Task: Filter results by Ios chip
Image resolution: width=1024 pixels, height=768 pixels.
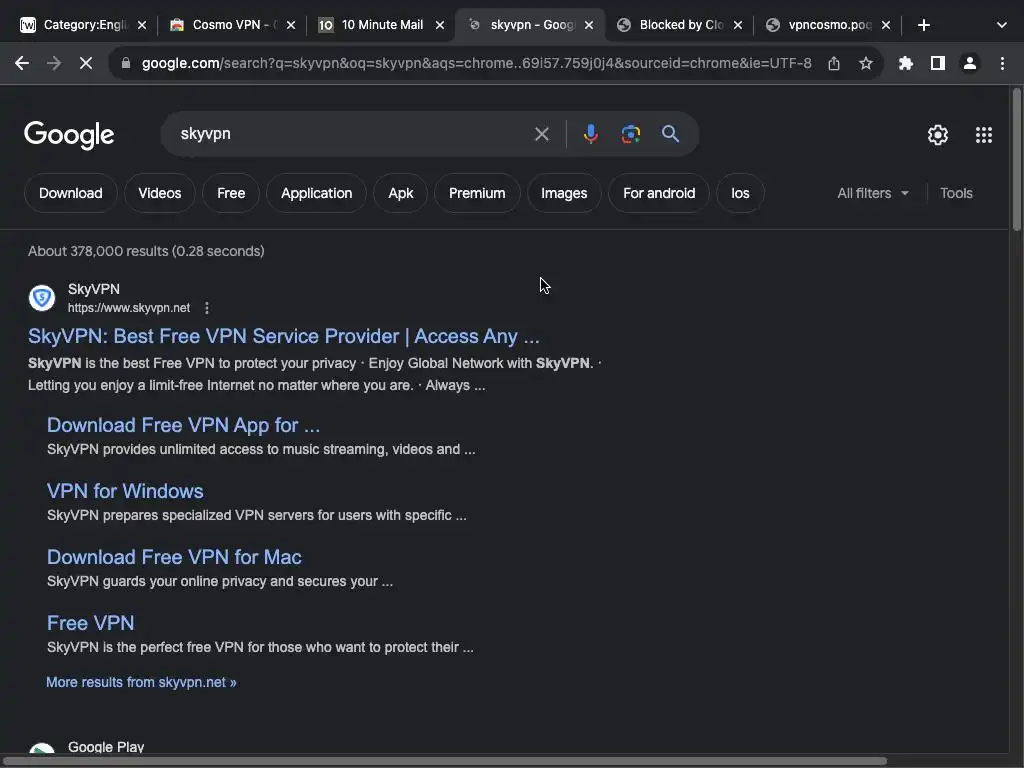Action: pos(740,193)
